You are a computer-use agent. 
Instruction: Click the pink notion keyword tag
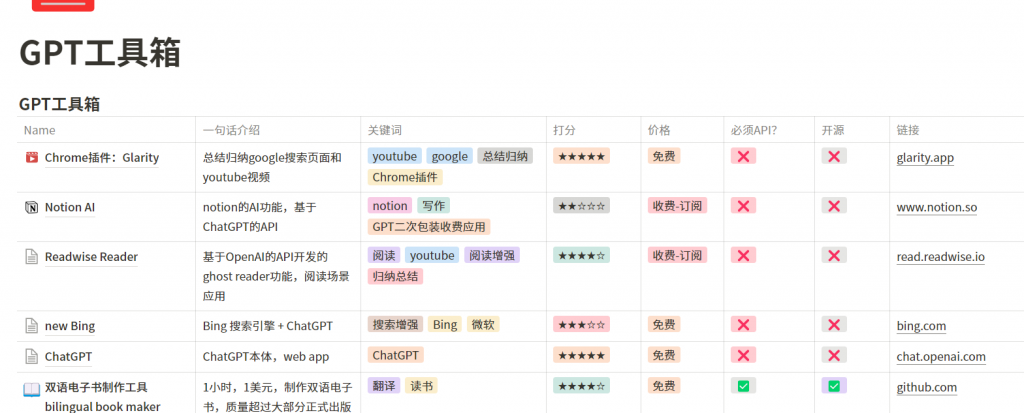[390, 206]
